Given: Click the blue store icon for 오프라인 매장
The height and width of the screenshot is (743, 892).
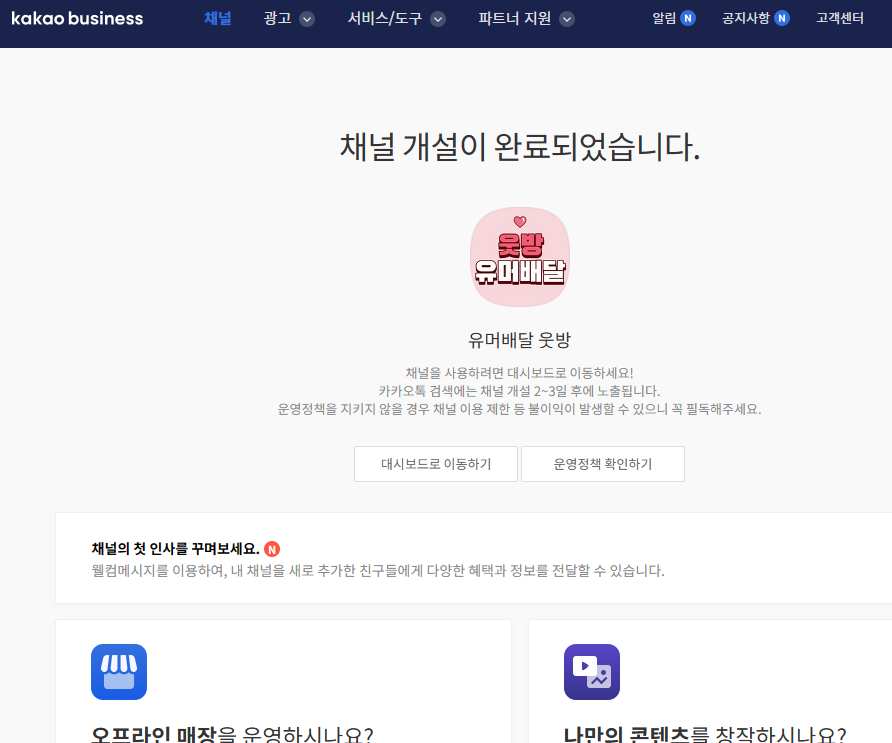Looking at the screenshot, I should click(x=119, y=672).
